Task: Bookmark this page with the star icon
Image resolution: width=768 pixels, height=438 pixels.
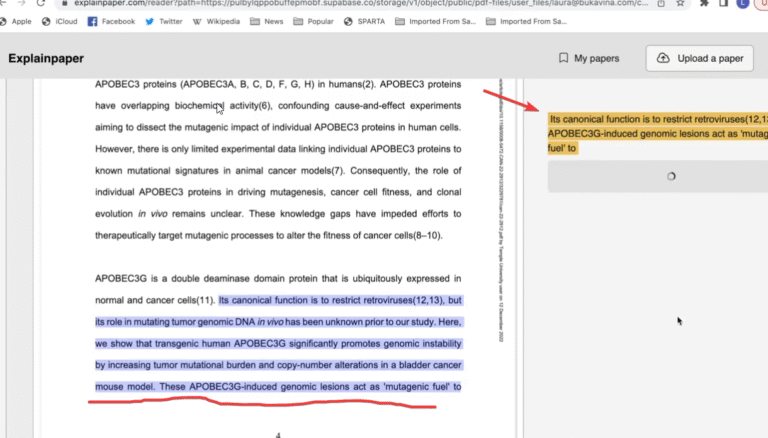Action: 680,3
